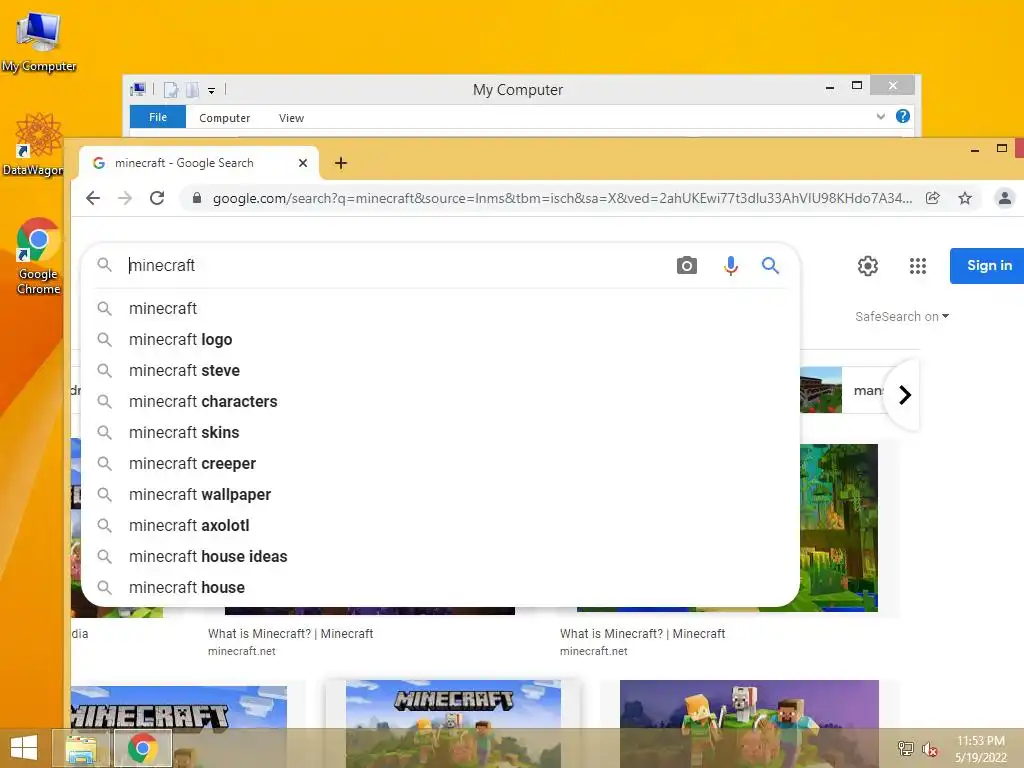Select suggestion "minecraft steve"
Viewport: 1024px width, 768px height.
(440, 370)
